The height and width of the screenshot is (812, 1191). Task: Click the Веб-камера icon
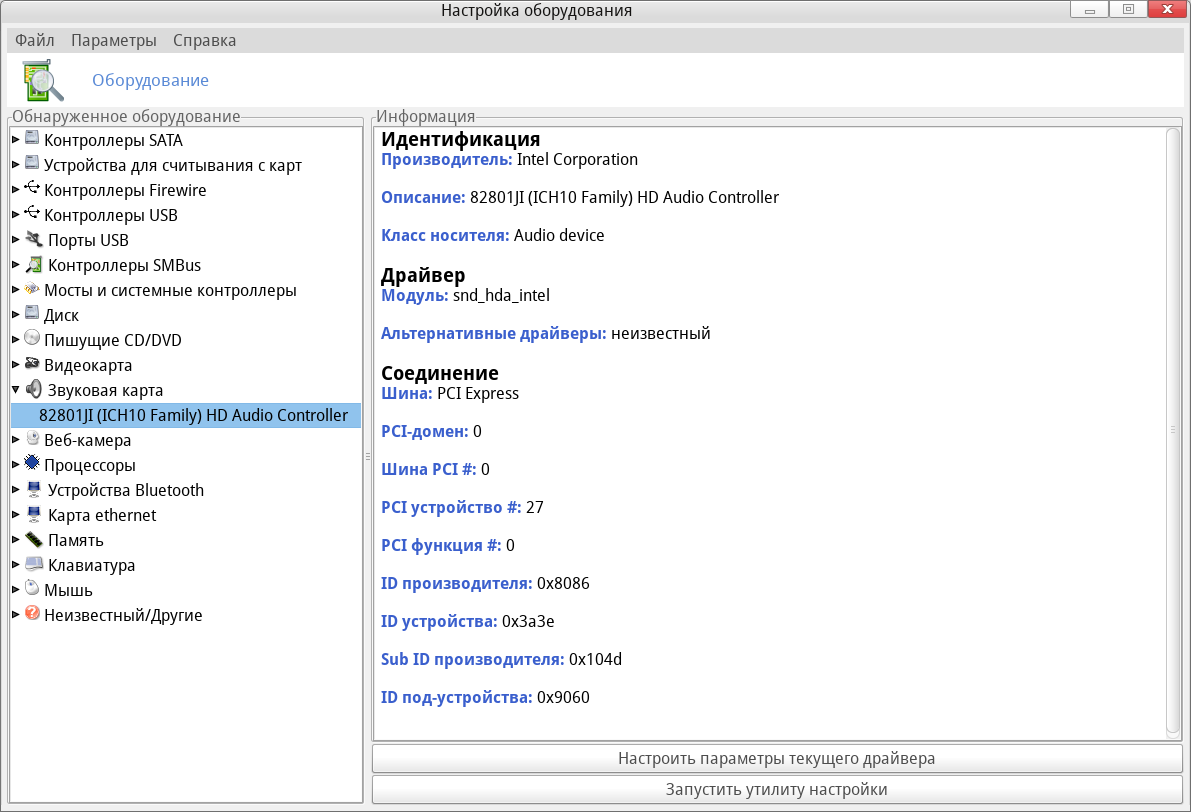pyautogui.click(x=32, y=438)
